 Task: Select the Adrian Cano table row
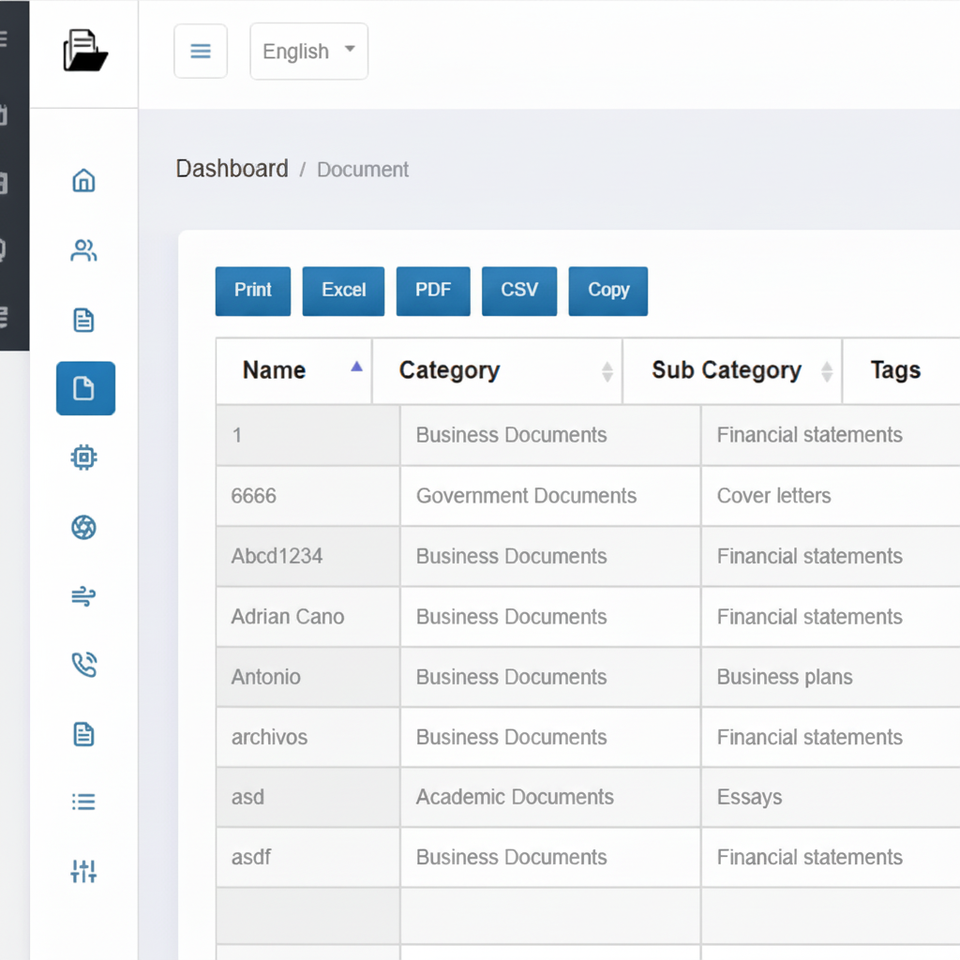pos(288,617)
